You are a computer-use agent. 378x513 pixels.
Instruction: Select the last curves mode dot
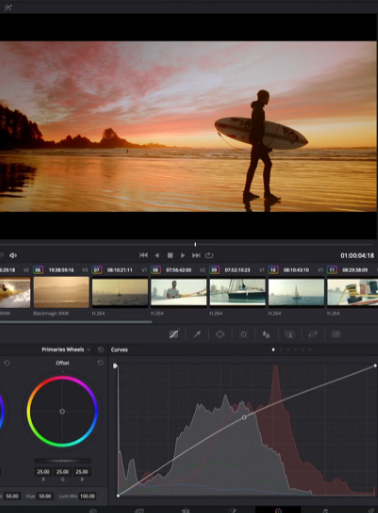(310, 350)
